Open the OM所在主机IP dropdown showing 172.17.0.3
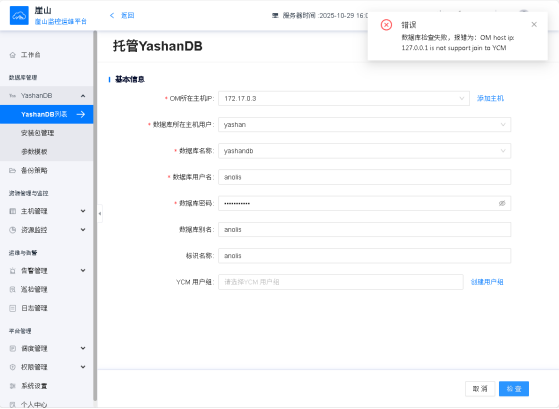The height and width of the screenshot is (409, 559). (344, 98)
